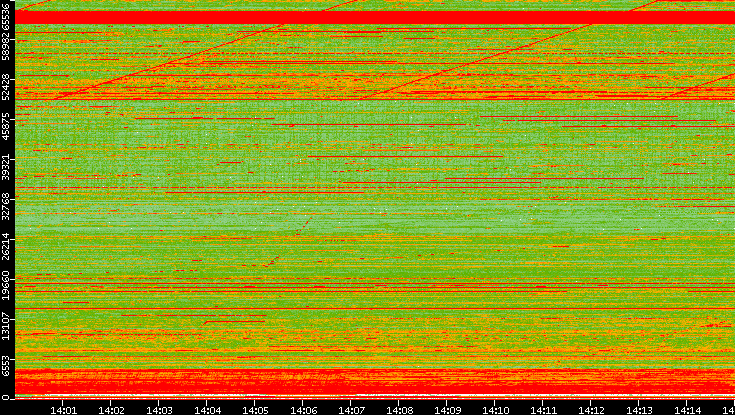This screenshot has height=415, width=735.
Task: Click the 14:08 time axis label
Action: 398,410
